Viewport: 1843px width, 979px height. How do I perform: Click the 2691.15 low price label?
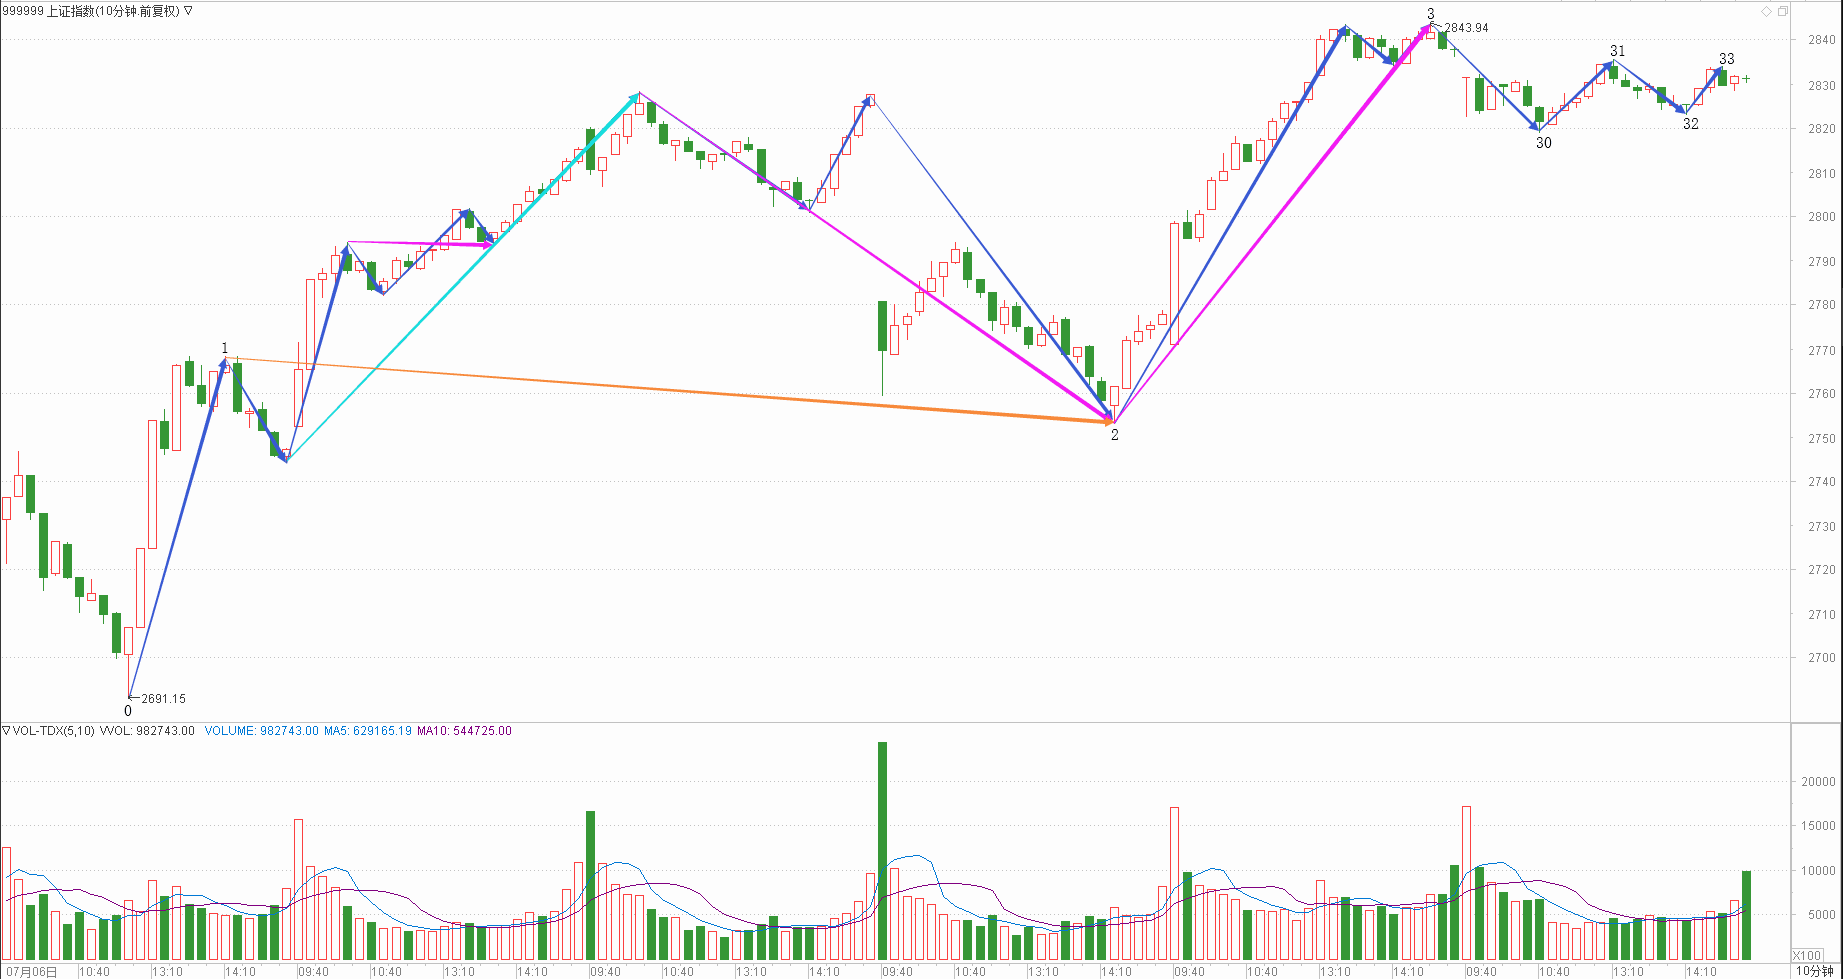coord(163,699)
